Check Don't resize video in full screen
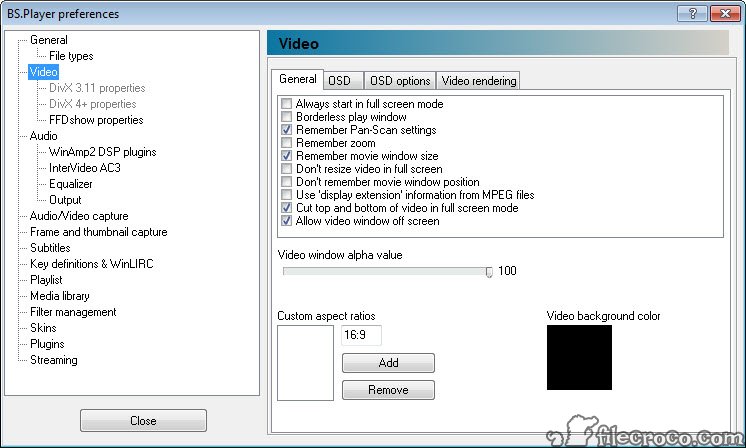This screenshot has width=746, height=448. (x=286, y=169)
